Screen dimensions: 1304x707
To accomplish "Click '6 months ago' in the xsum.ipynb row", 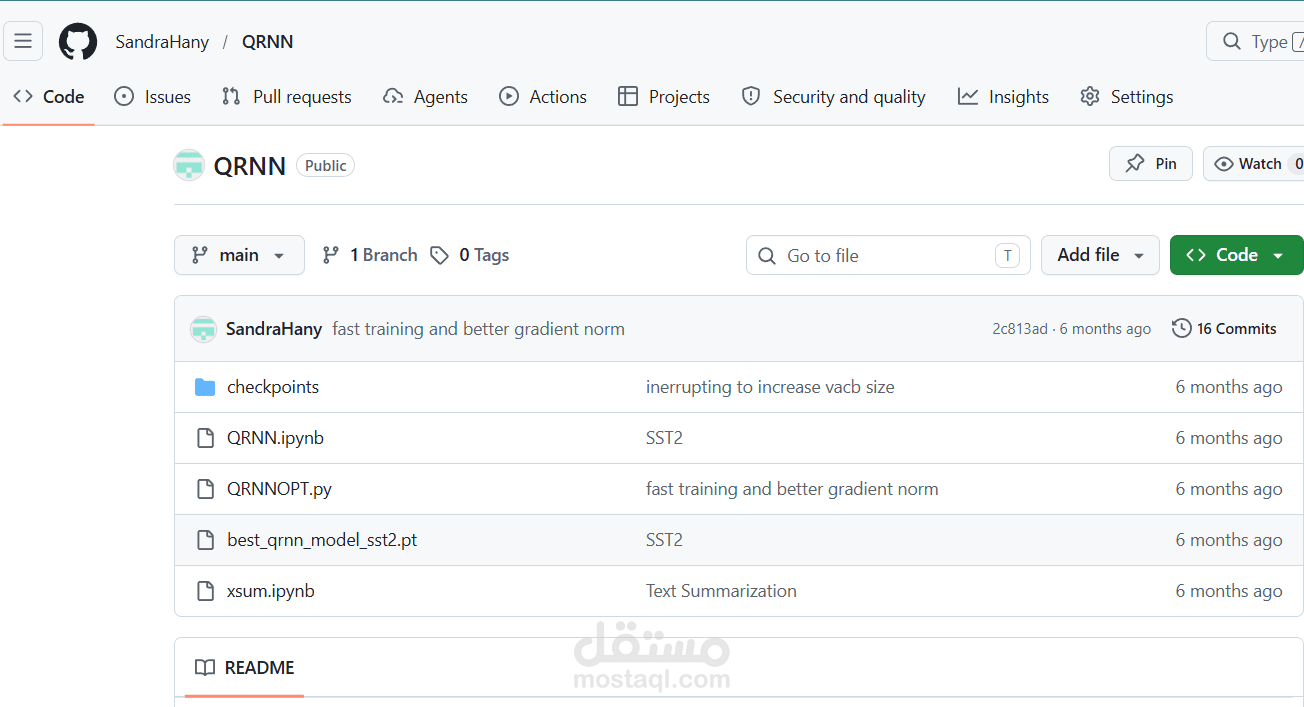I will coord(1229,591).
